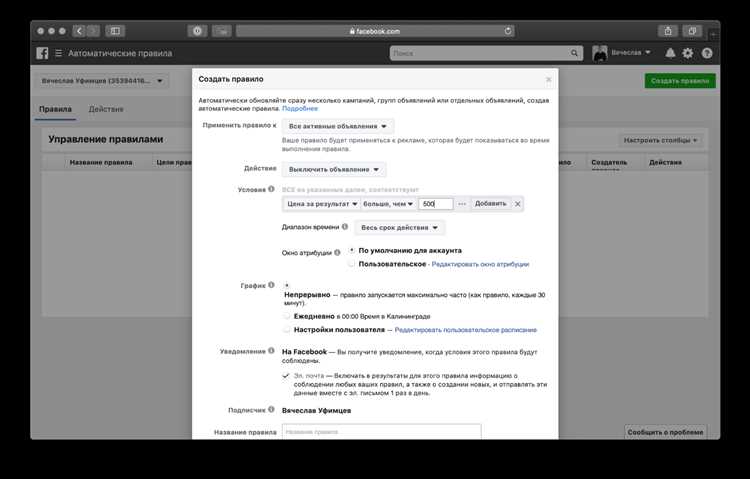Screen dimensions: 750x479
Task: Click the info icon next to Диапазон времени
Action: click(x=345, y=227)
